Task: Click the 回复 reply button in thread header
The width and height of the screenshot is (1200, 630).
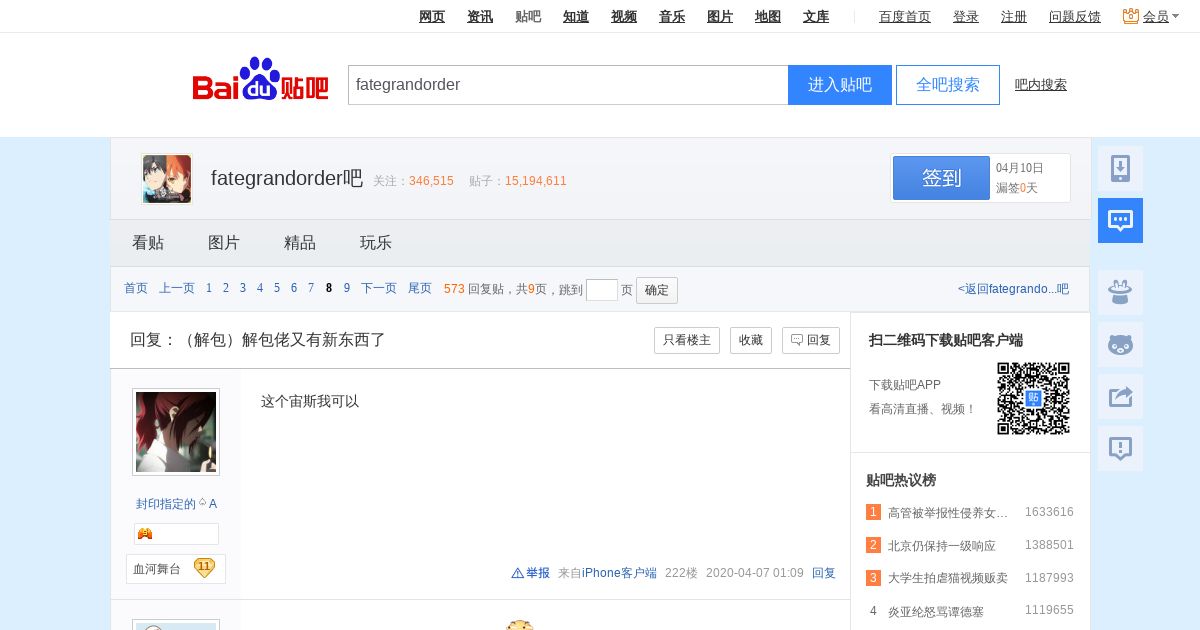Action: point(811,340)
